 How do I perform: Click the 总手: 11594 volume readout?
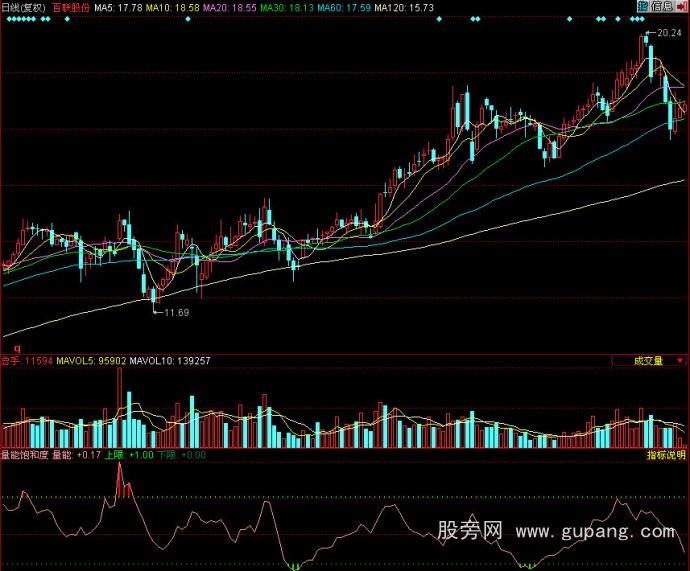[x=27, y=361]
